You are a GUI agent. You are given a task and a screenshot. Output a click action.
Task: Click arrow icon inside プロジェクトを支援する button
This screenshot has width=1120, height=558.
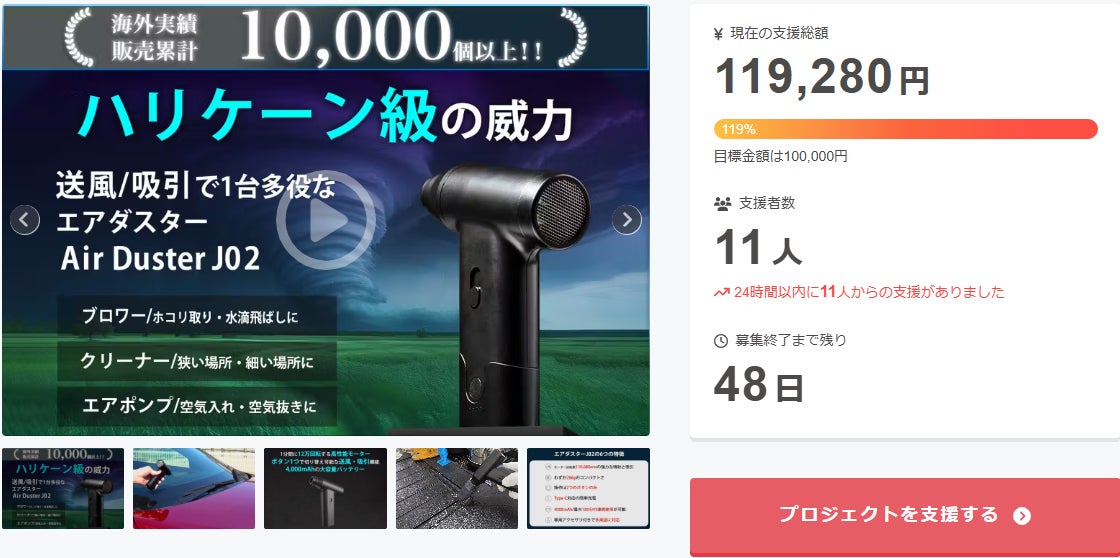1022,516
